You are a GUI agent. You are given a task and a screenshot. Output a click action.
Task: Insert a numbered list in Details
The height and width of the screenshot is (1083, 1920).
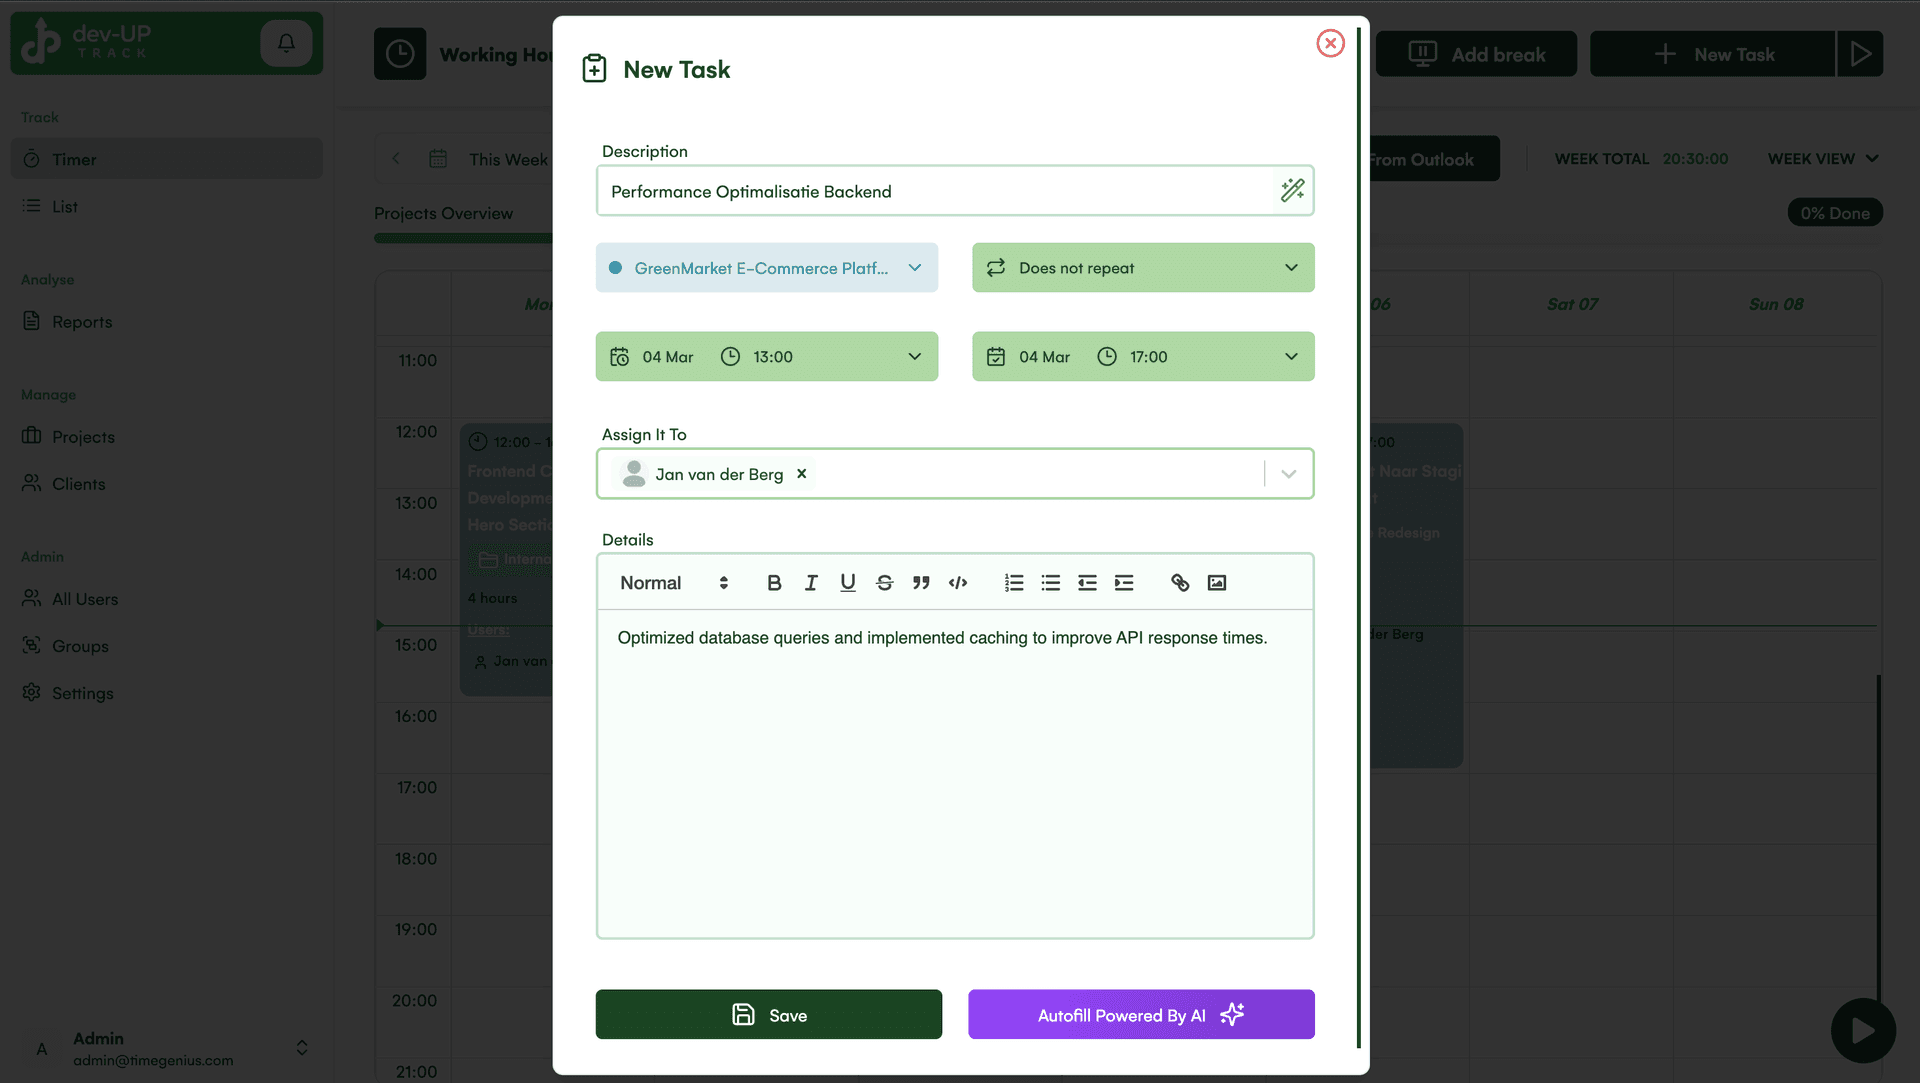coord(1014,582)
